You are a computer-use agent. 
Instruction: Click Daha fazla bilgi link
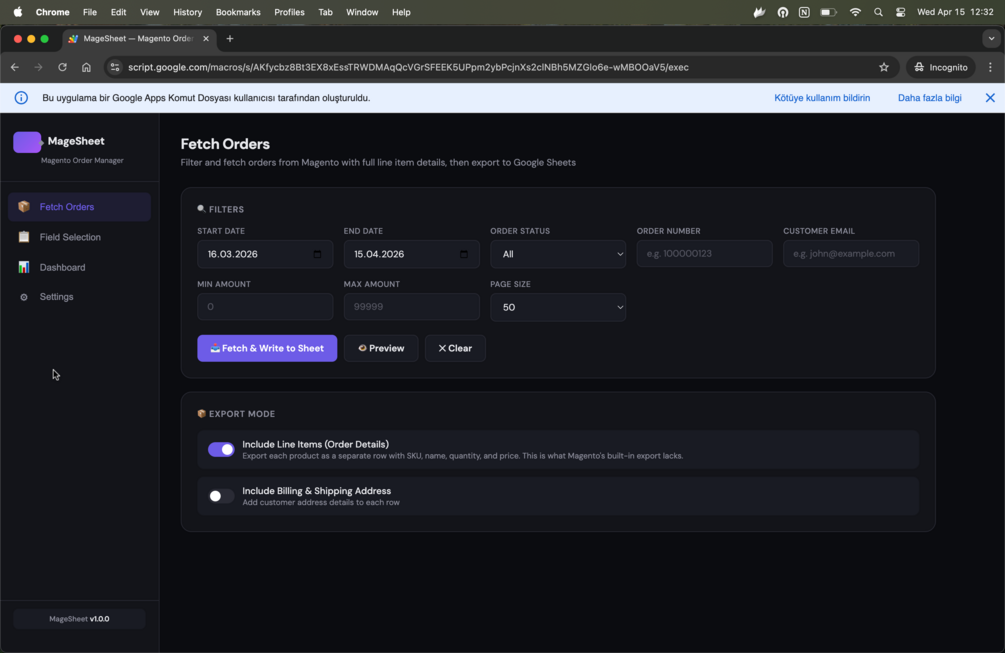[x=929, y=98]
